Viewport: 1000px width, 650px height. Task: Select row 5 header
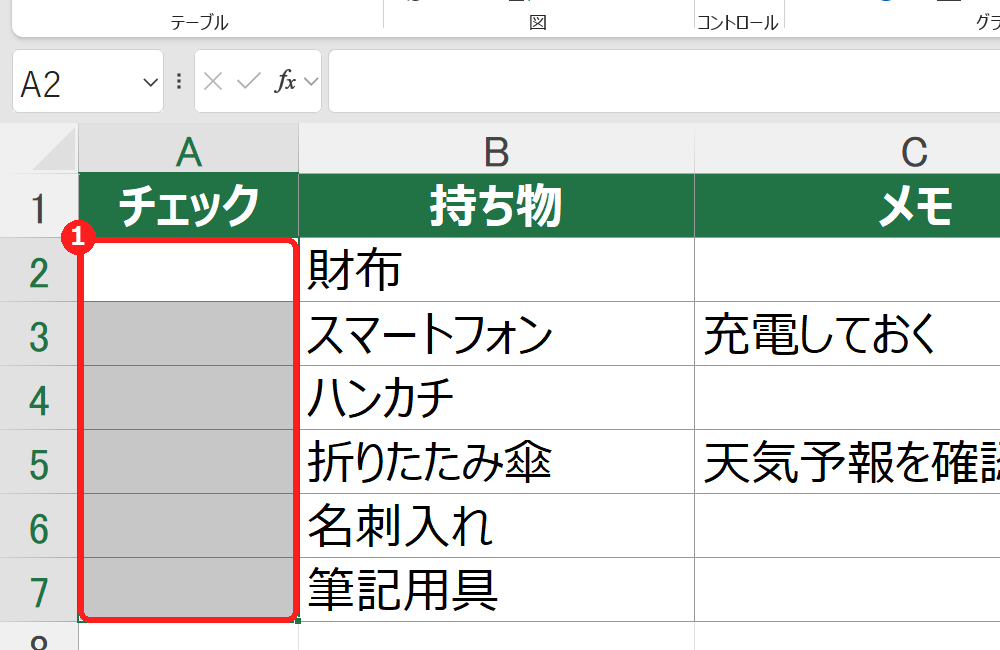(x=39, y=462)
